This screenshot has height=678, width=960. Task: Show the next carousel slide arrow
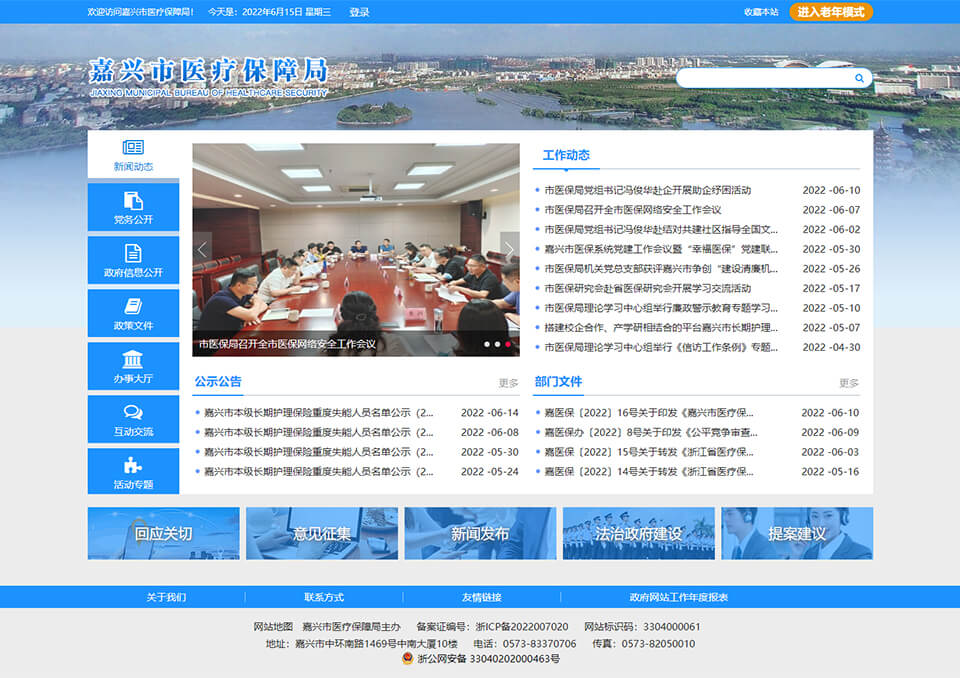[x=509, y=250]
